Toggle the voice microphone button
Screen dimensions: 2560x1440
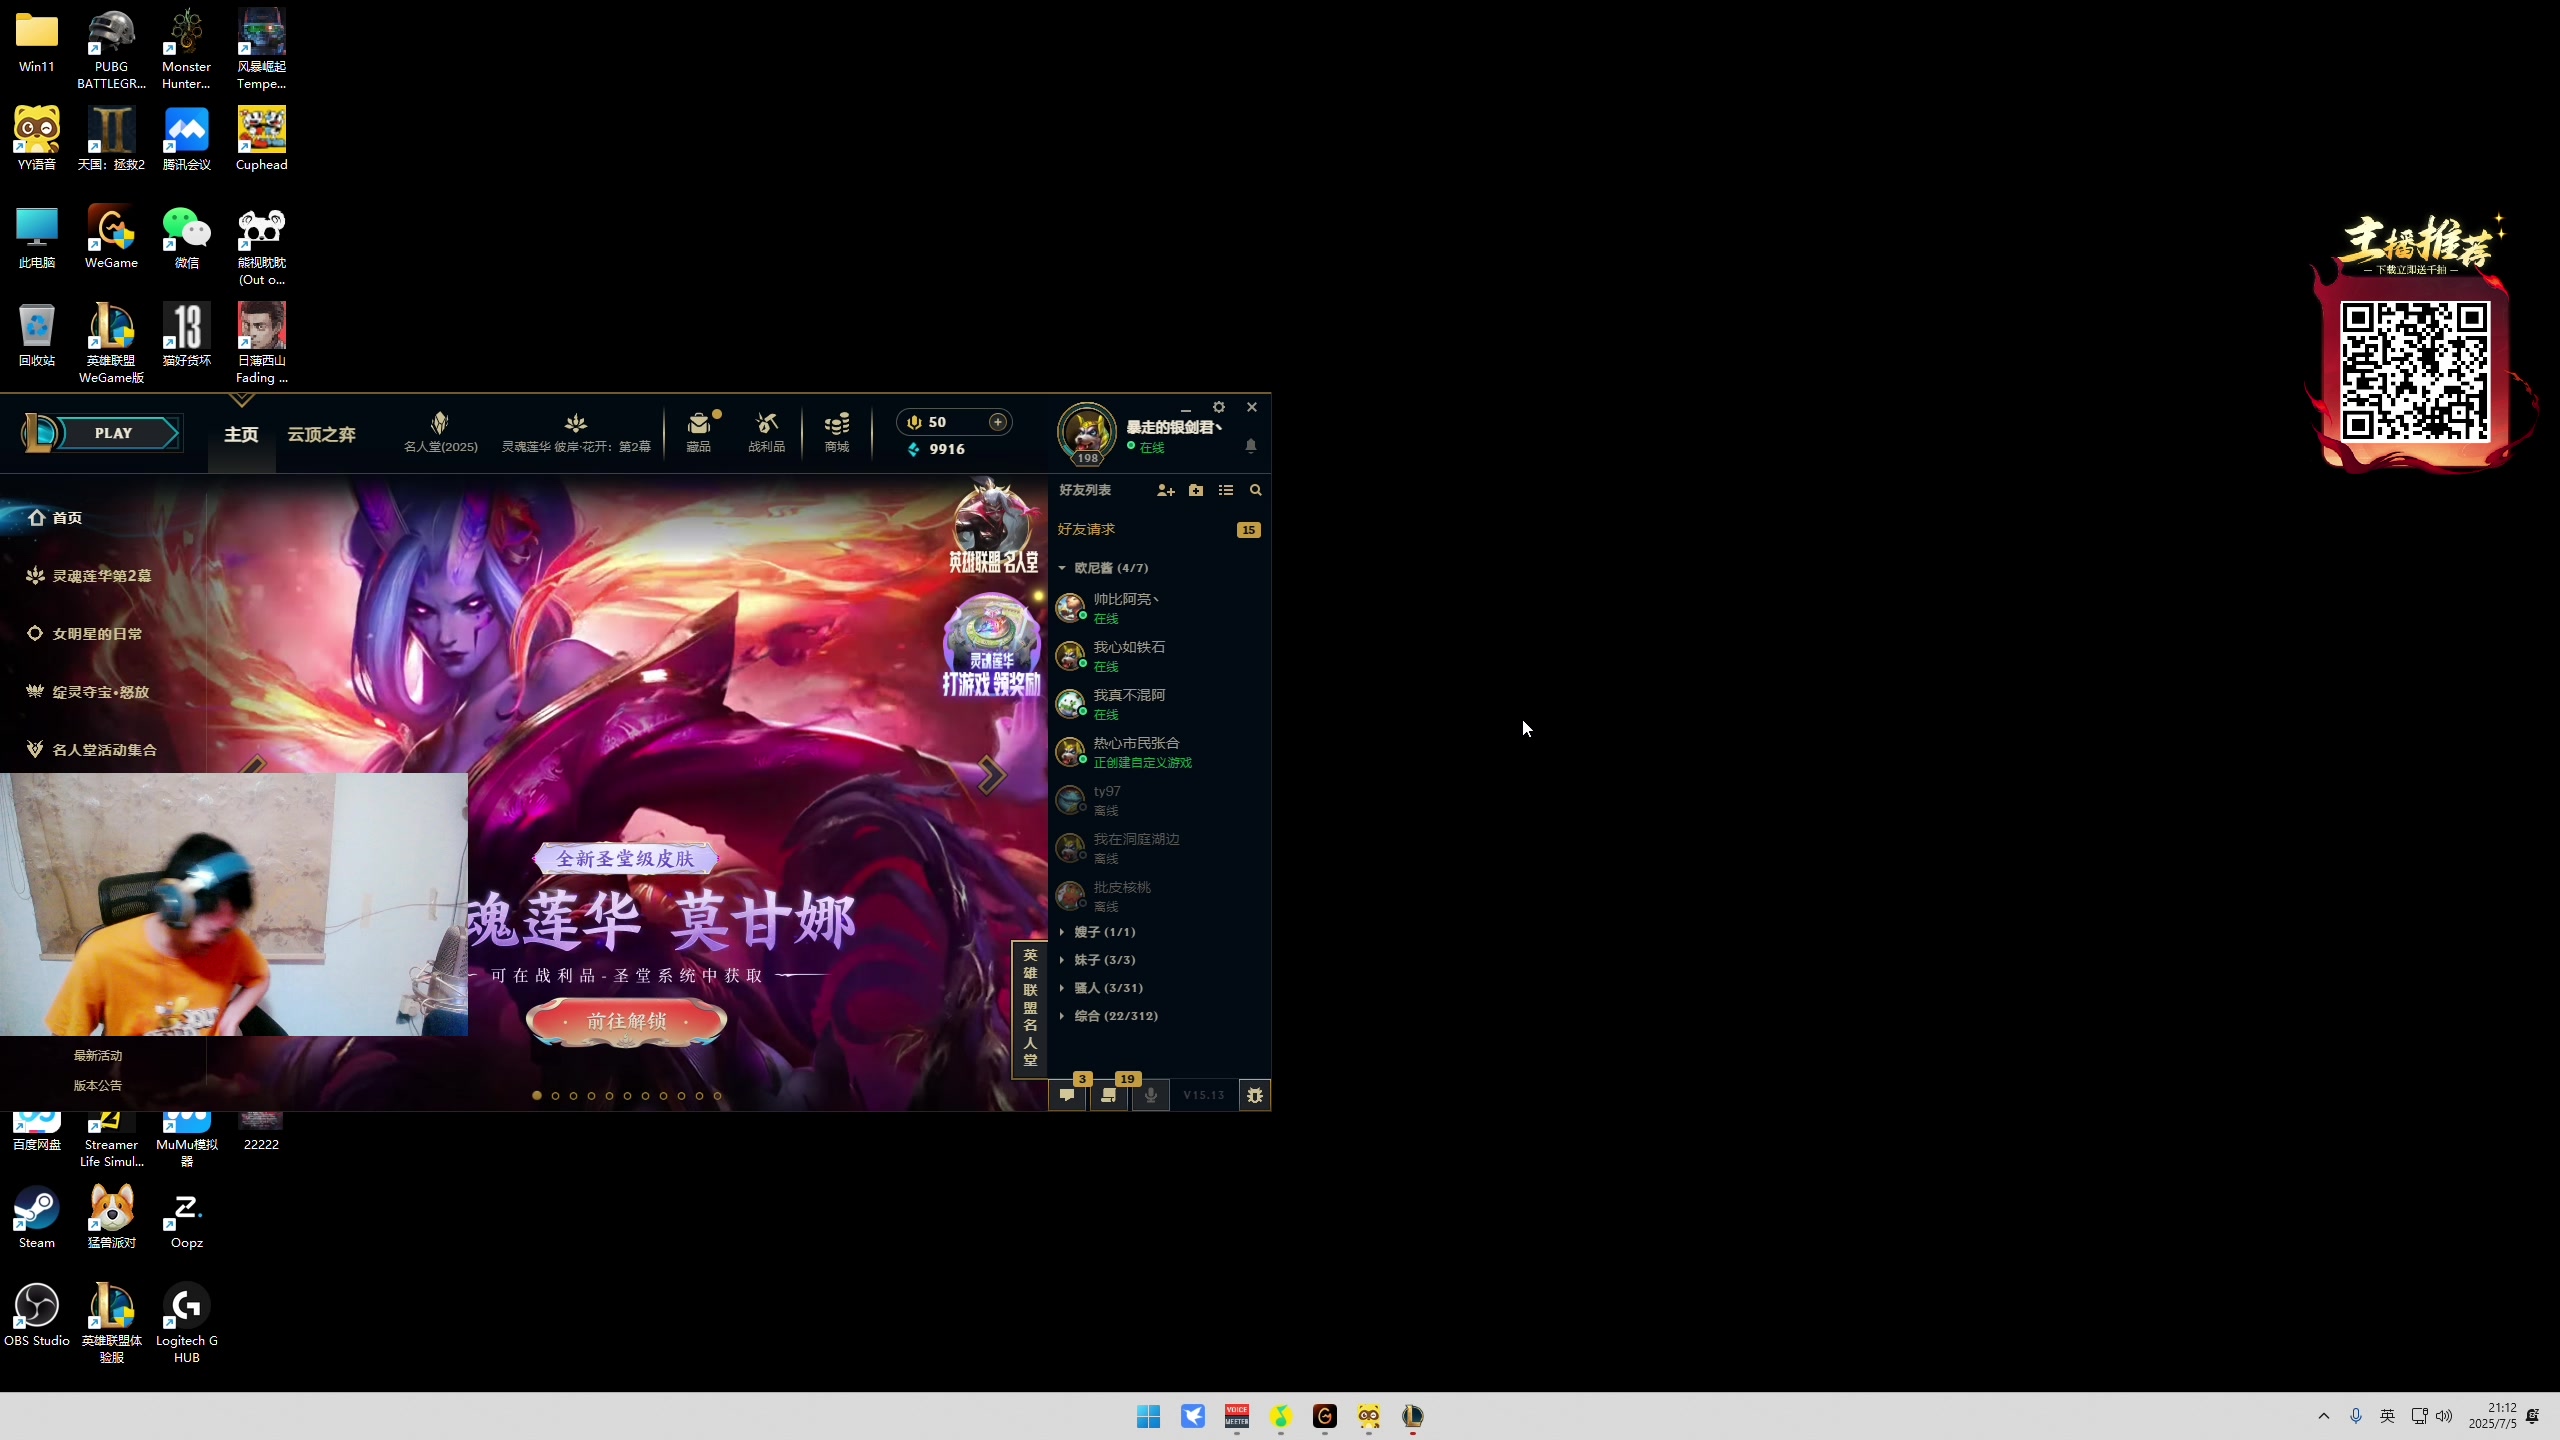pyautogui.click(x=1150, y=1095)
